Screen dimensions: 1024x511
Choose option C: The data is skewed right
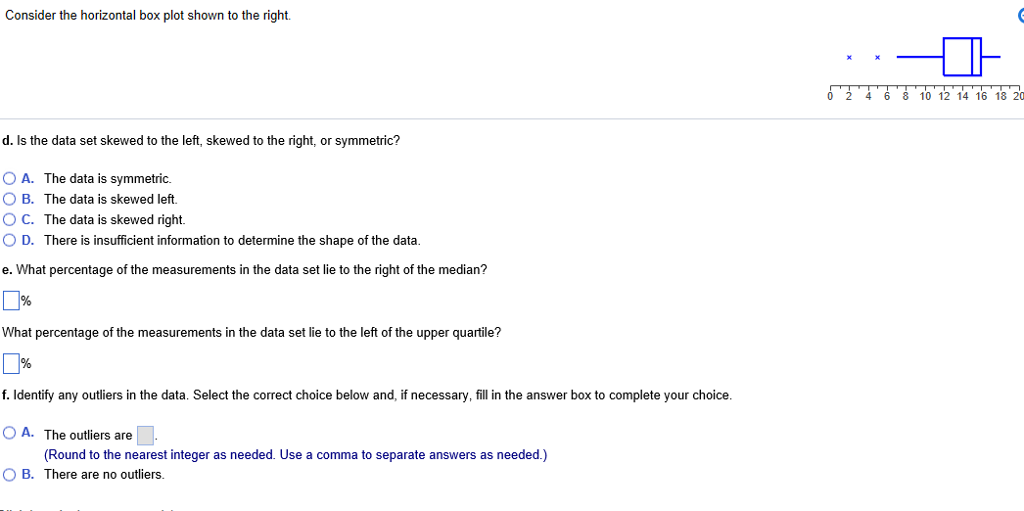10,219
